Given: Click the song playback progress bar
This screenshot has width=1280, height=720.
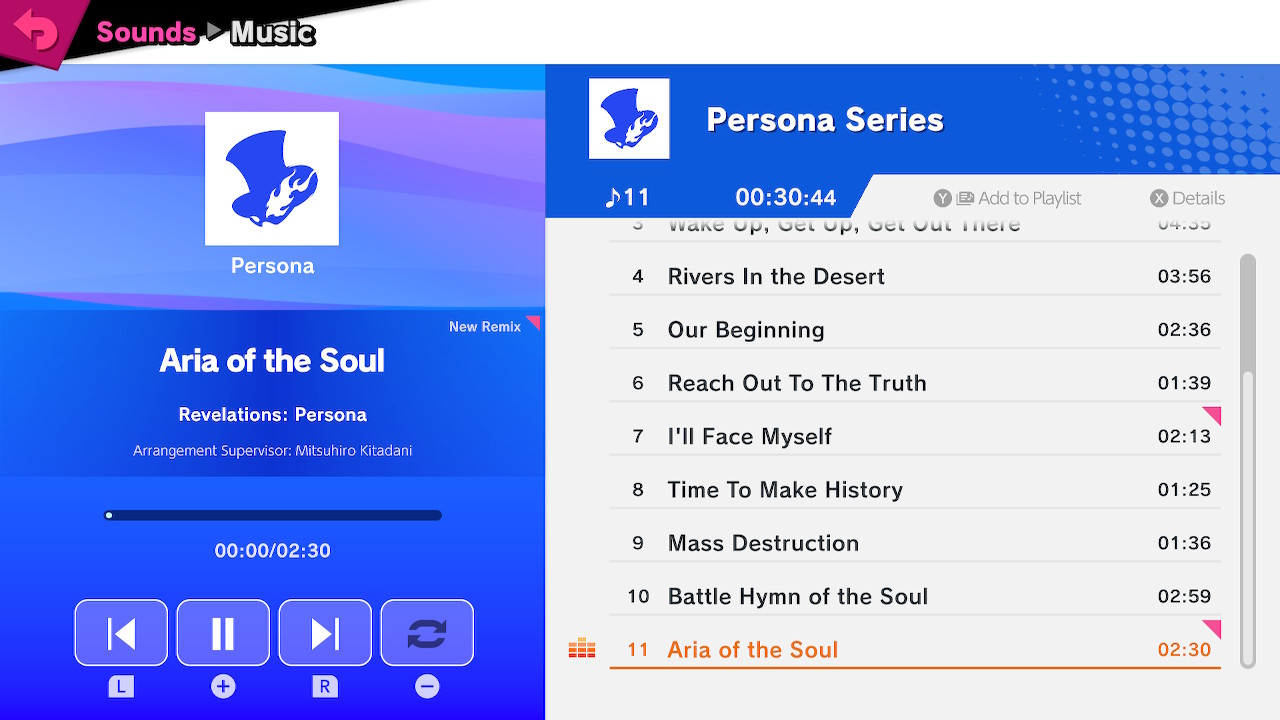Looking at the screenshot, I should click(x=273, y=516).
